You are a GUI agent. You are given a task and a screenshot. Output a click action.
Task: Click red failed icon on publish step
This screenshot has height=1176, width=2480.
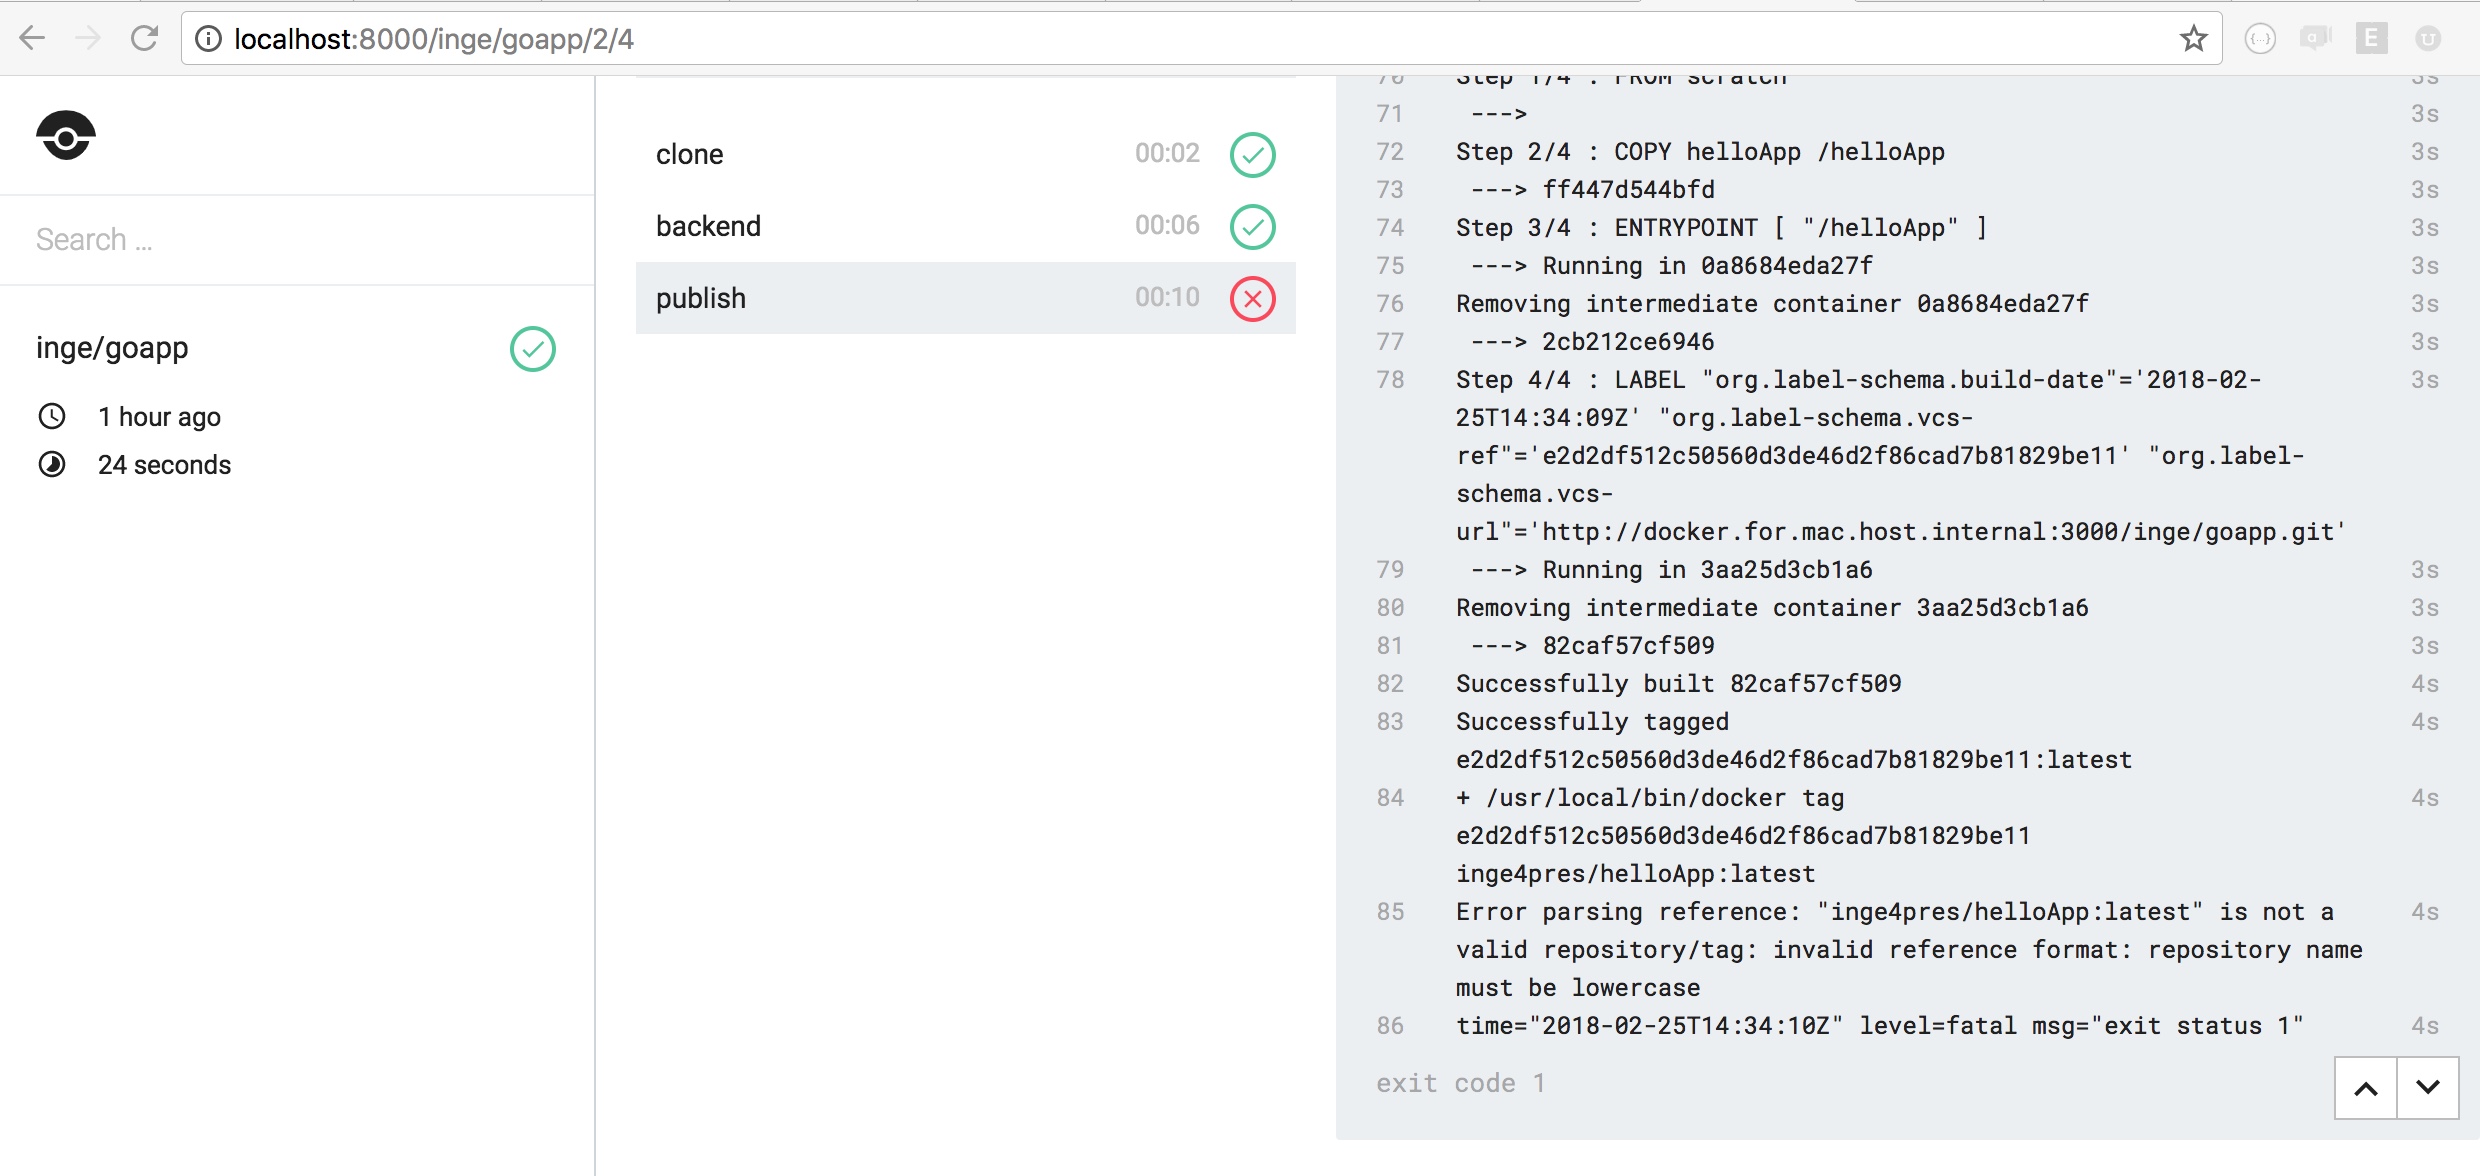click(x=1252, y=299)
